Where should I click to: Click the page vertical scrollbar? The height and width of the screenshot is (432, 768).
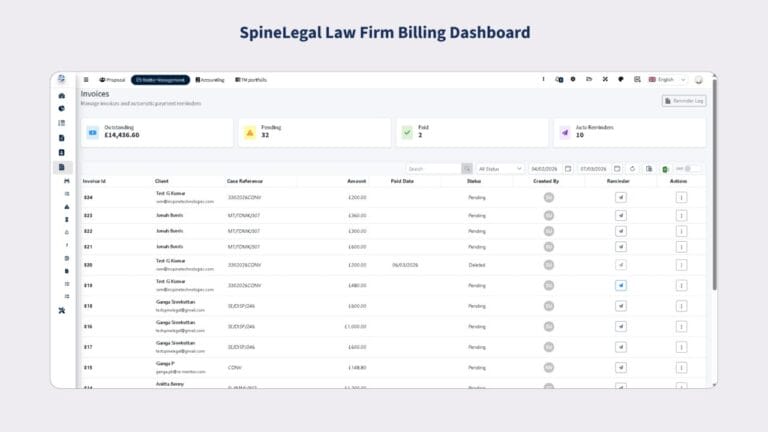(715, 184)
